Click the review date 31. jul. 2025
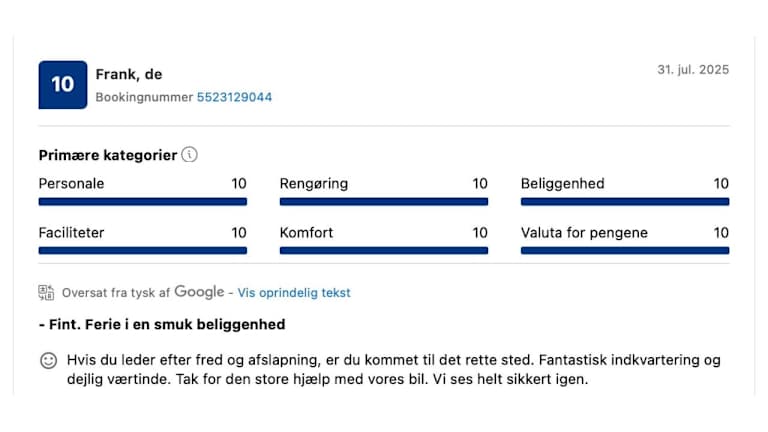This screenshot has height=432, width=768. (x=692, y=70)
